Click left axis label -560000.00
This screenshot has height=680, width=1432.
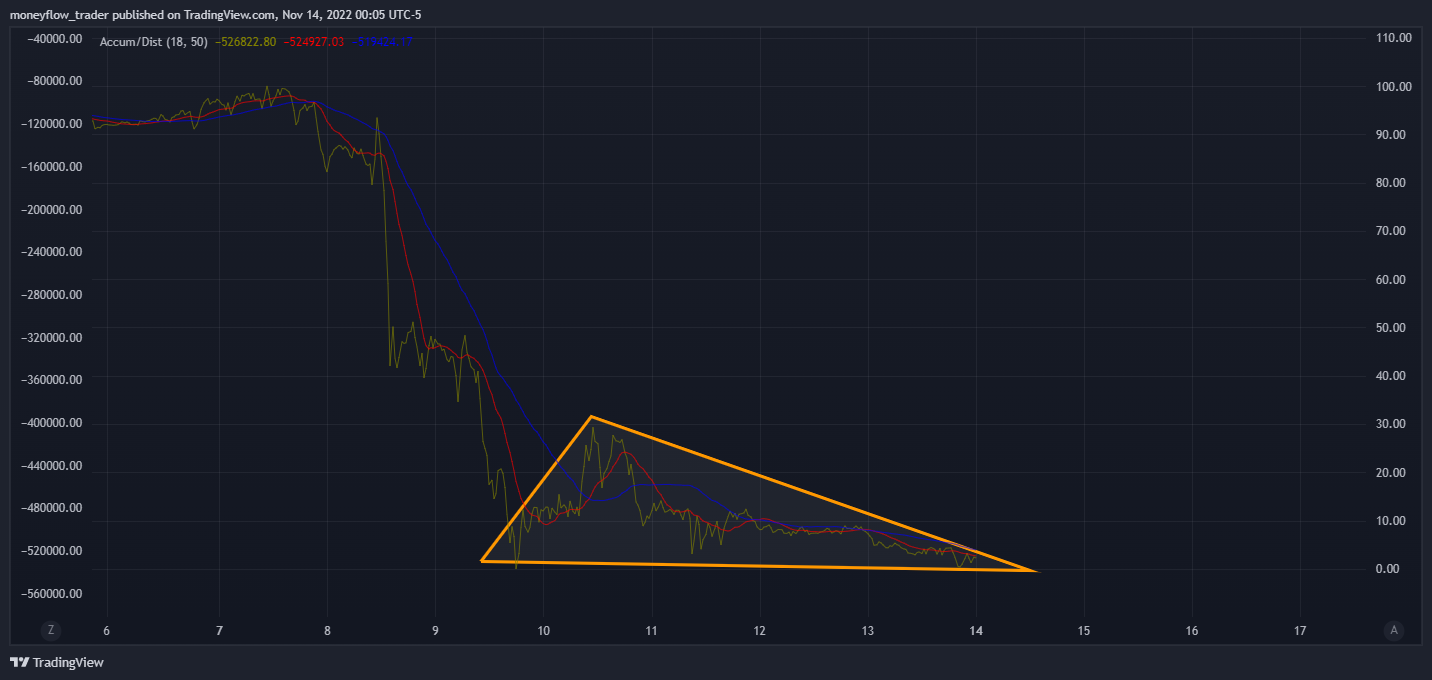(50, 594)
